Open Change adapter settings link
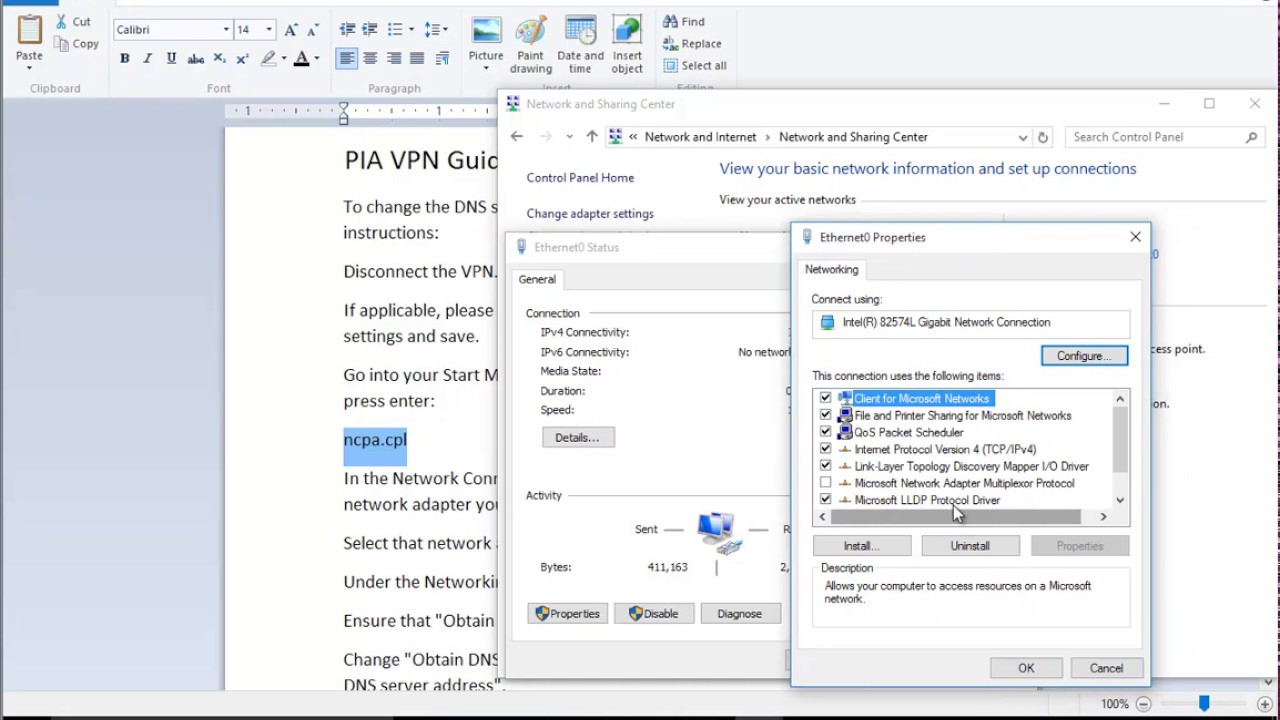Image resolution: width=1280 pixels, height=720 pixels. [x=590, y=213]
